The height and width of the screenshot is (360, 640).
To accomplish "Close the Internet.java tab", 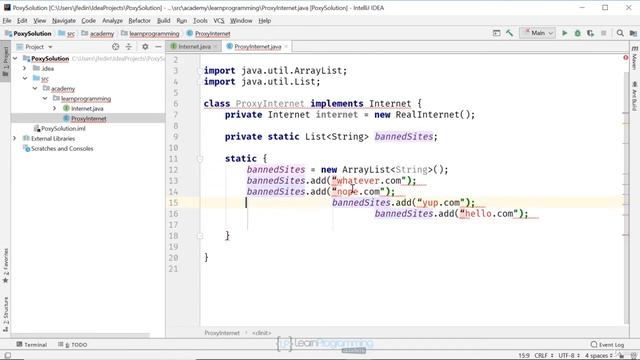I will (x=216, y=47).
